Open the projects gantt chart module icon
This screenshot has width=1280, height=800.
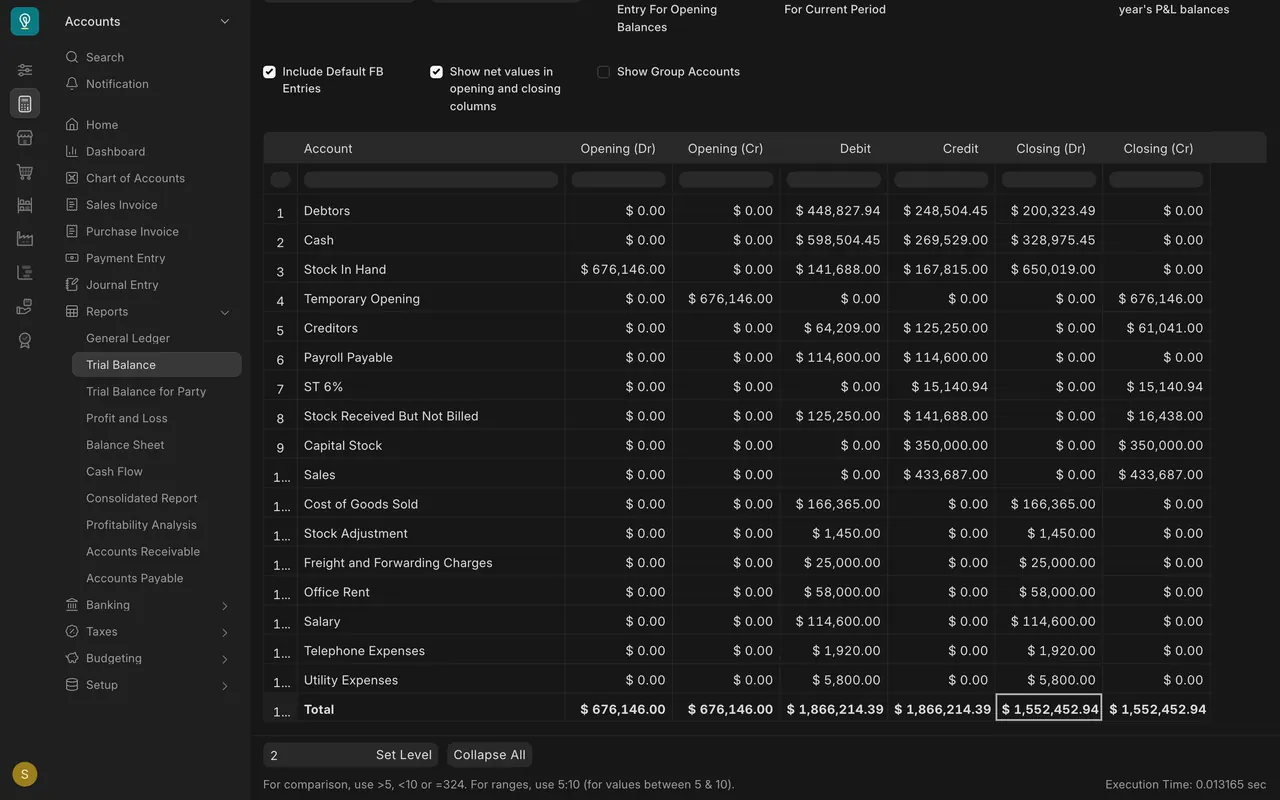25,273
